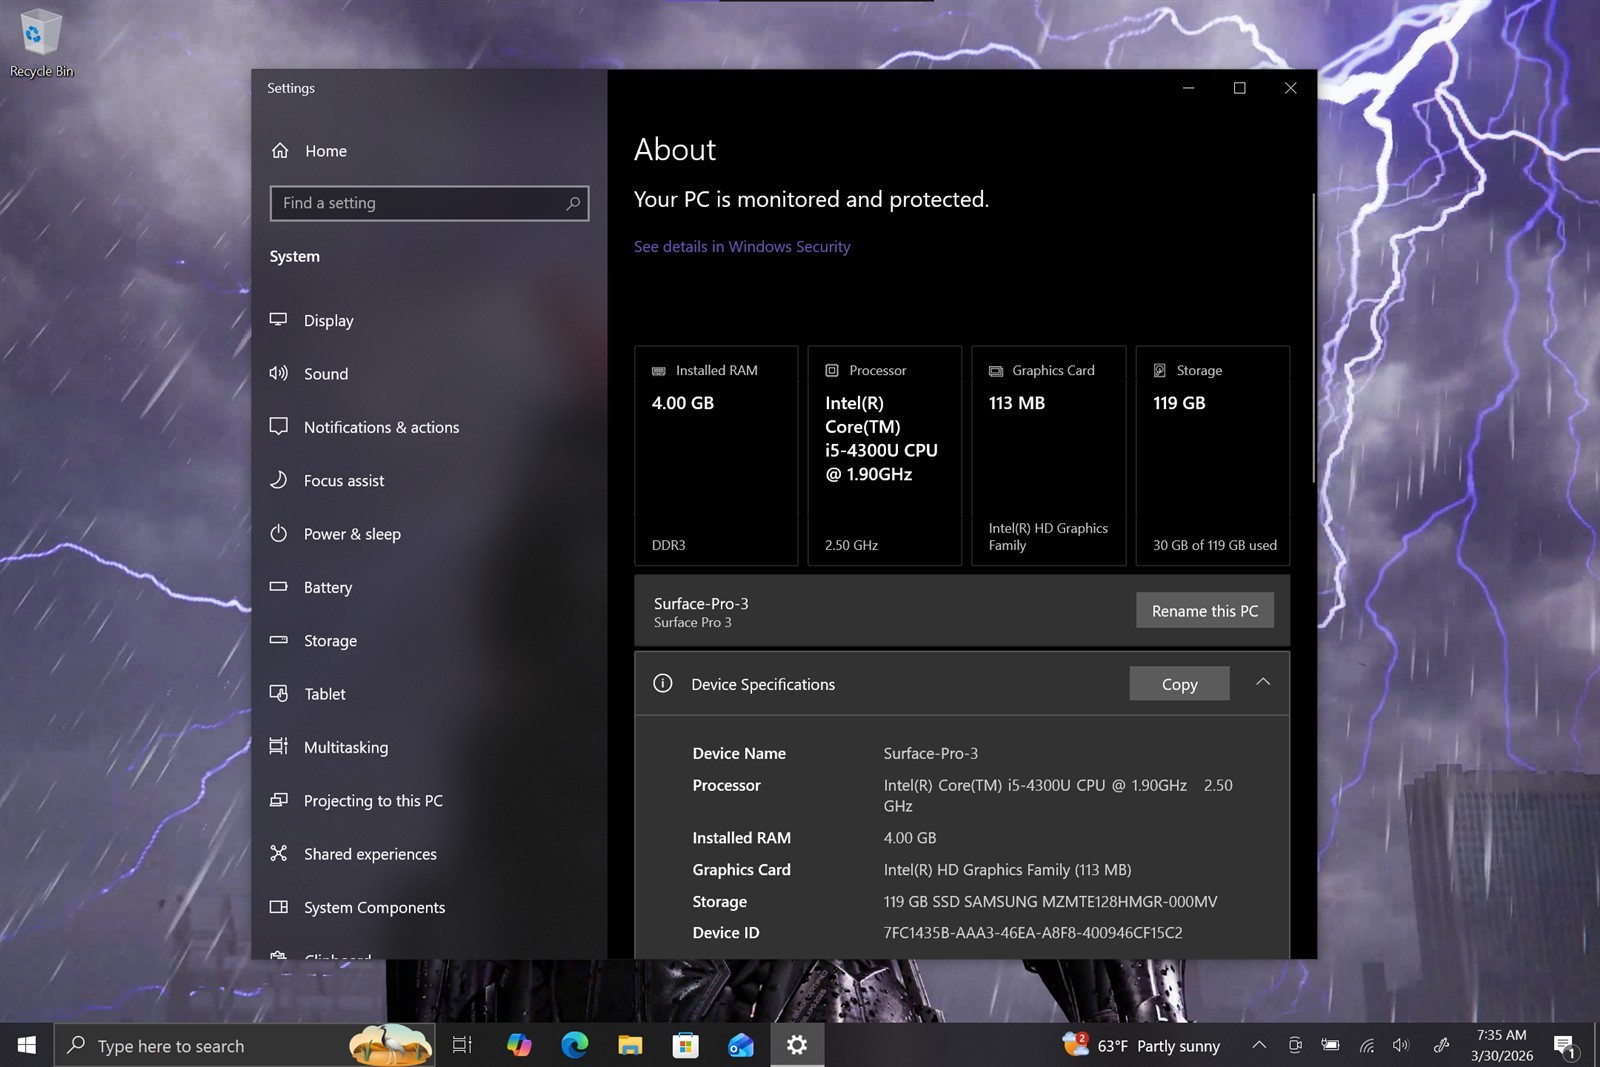Select the Power & sleep icon
This screenshot has width=1600, height=1067.
click(x=278, y=533)
